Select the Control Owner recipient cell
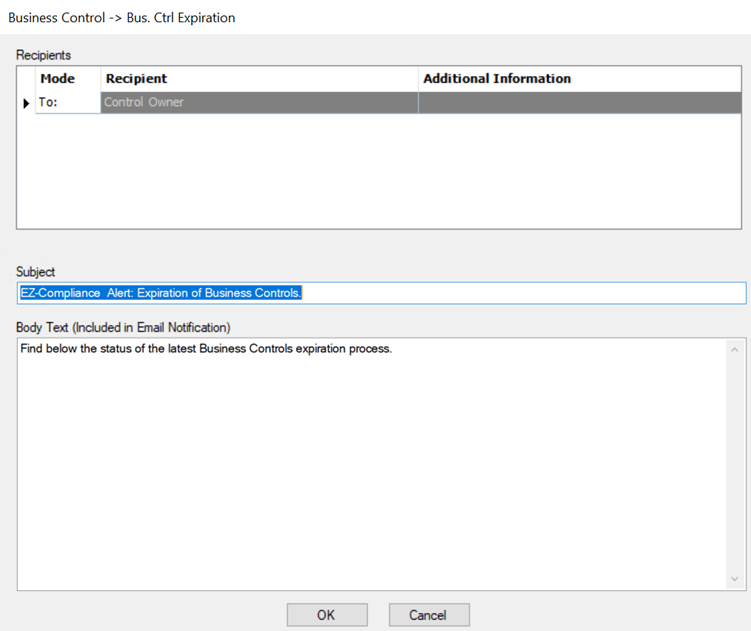 click(x=259, y=102)
